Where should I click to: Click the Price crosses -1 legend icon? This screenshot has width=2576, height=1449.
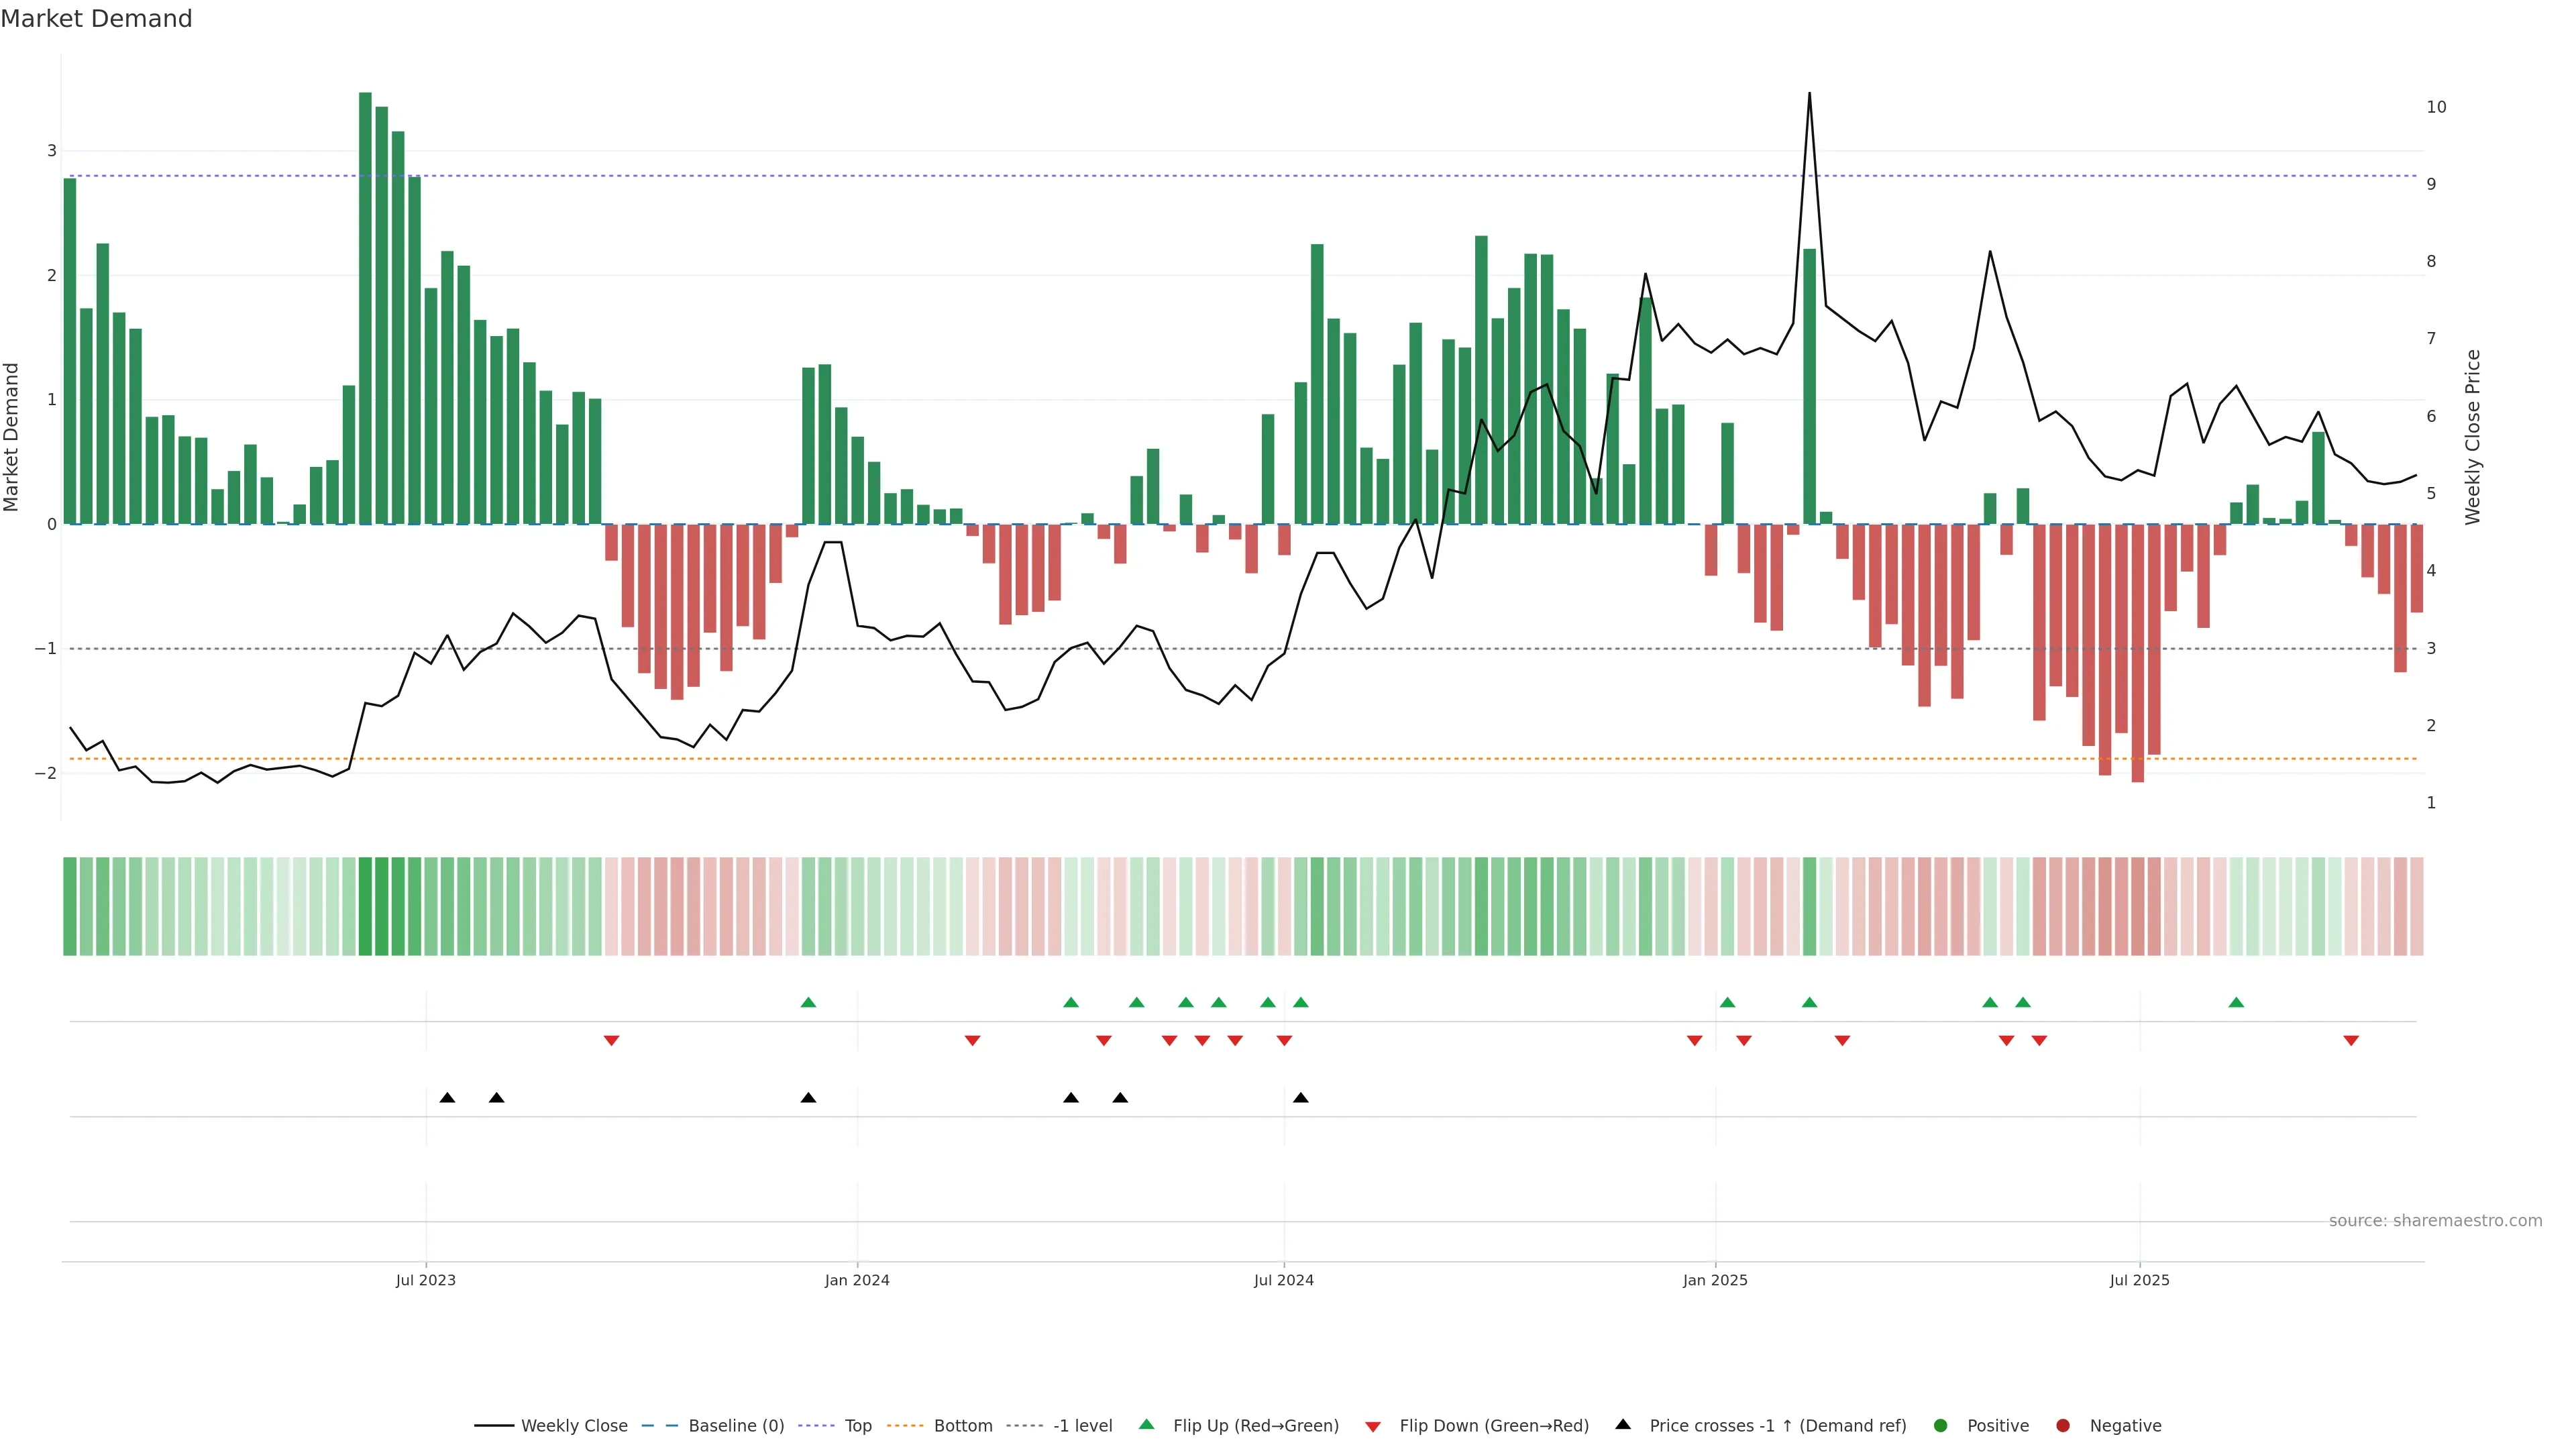tap(1623, 1424)
